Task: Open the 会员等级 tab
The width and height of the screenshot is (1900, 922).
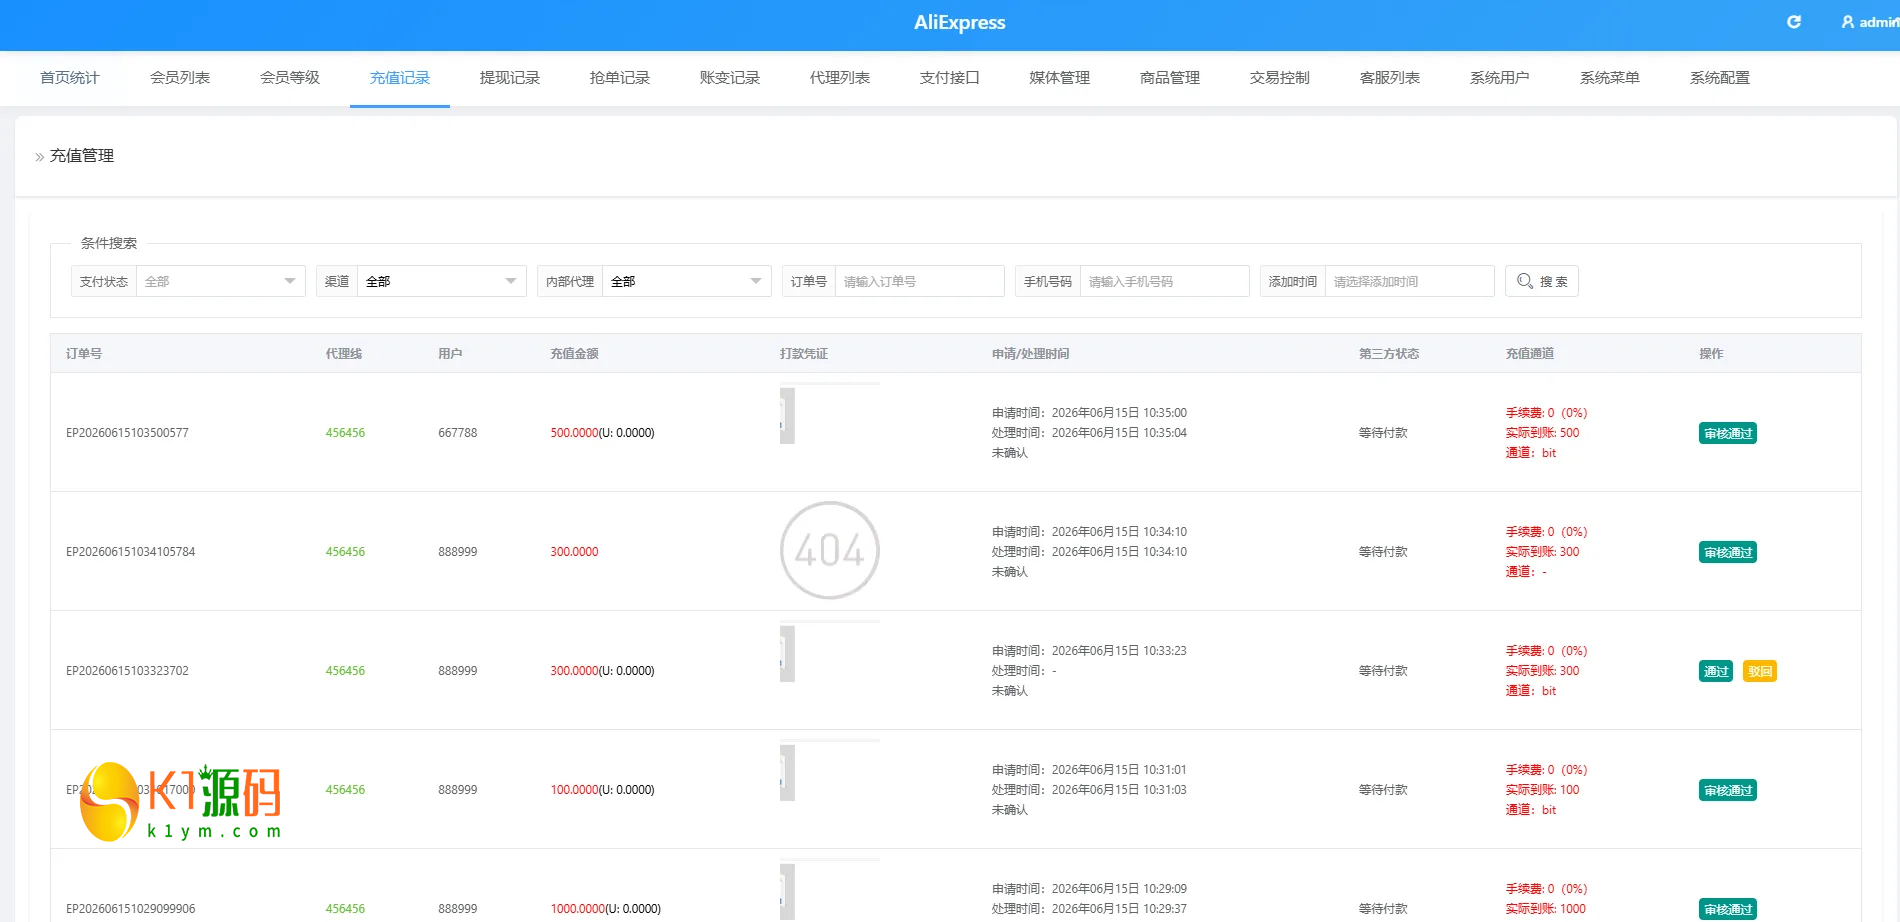Action: pos(290,78)
